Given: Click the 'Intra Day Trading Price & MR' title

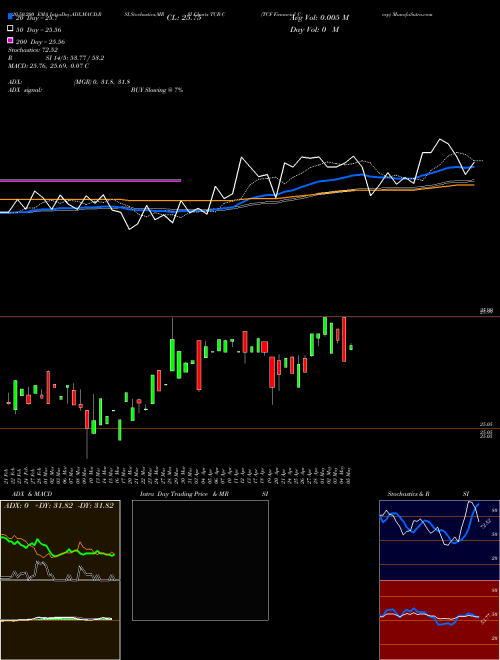Looking at the screenshot, I should coord(184,494).
